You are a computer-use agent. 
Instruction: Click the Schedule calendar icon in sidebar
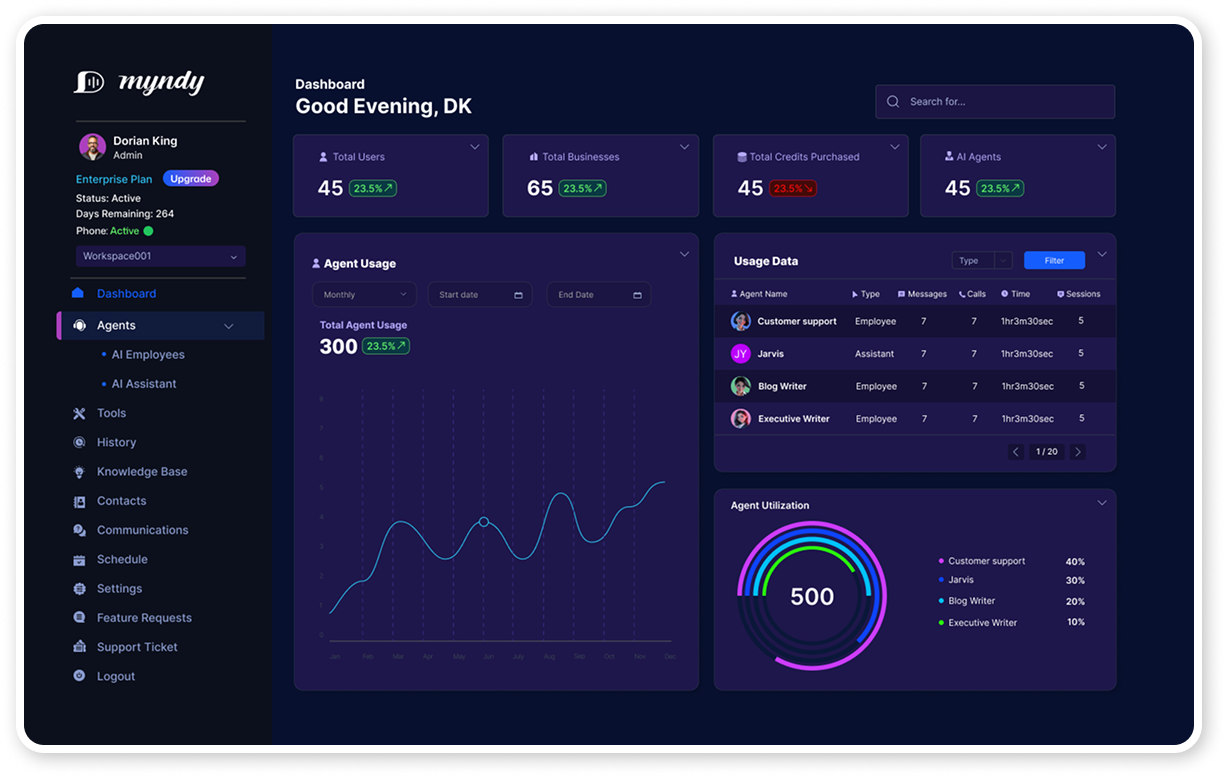pyautogui.click(x=79, y=560)
